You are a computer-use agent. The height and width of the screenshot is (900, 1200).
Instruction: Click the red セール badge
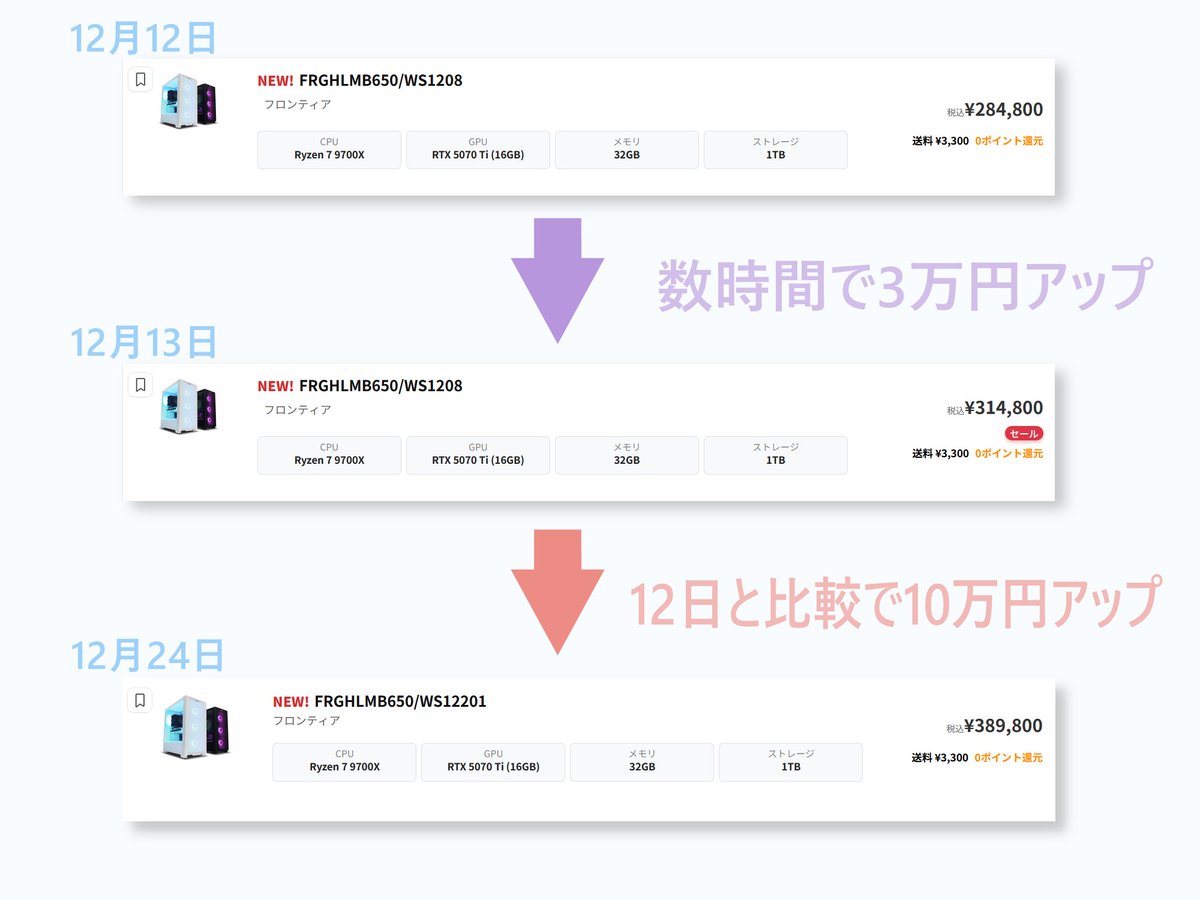tap(1024, 434)
